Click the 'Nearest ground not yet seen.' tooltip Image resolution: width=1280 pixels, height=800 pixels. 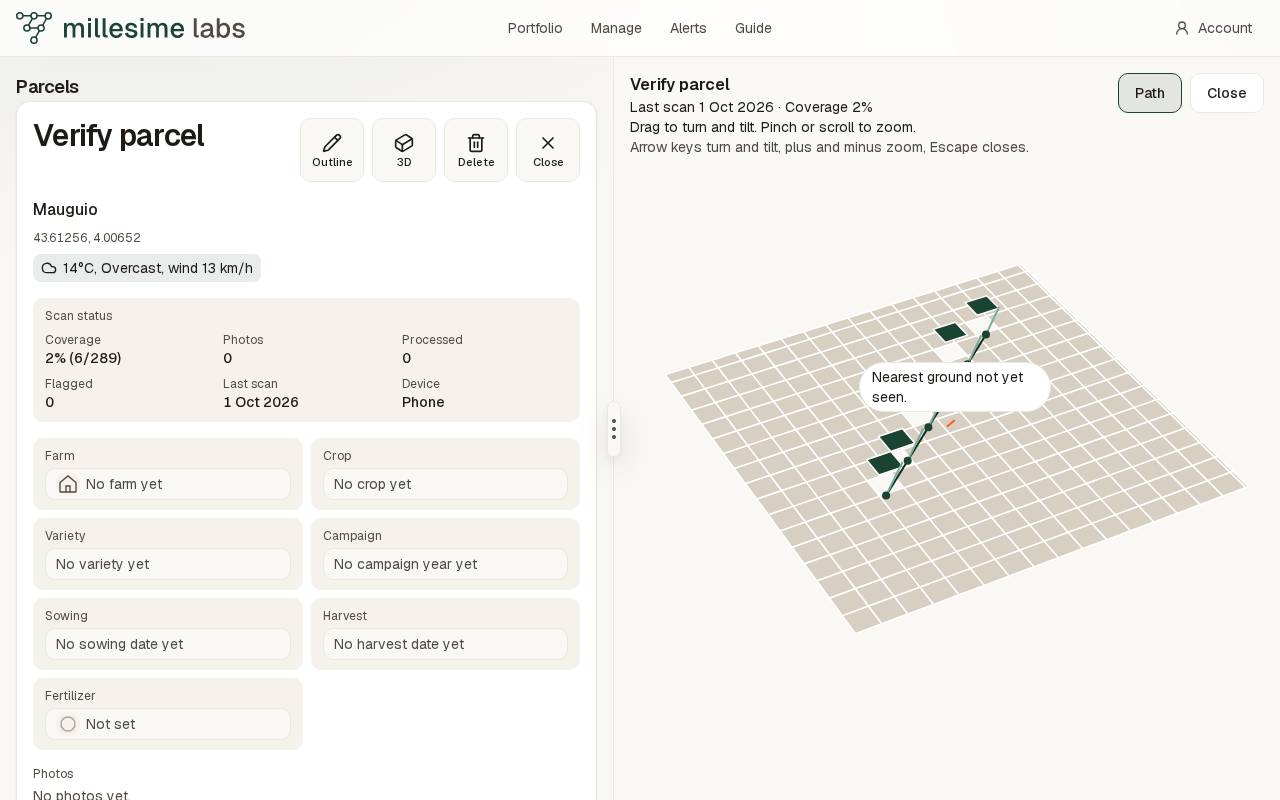point(955,387)
